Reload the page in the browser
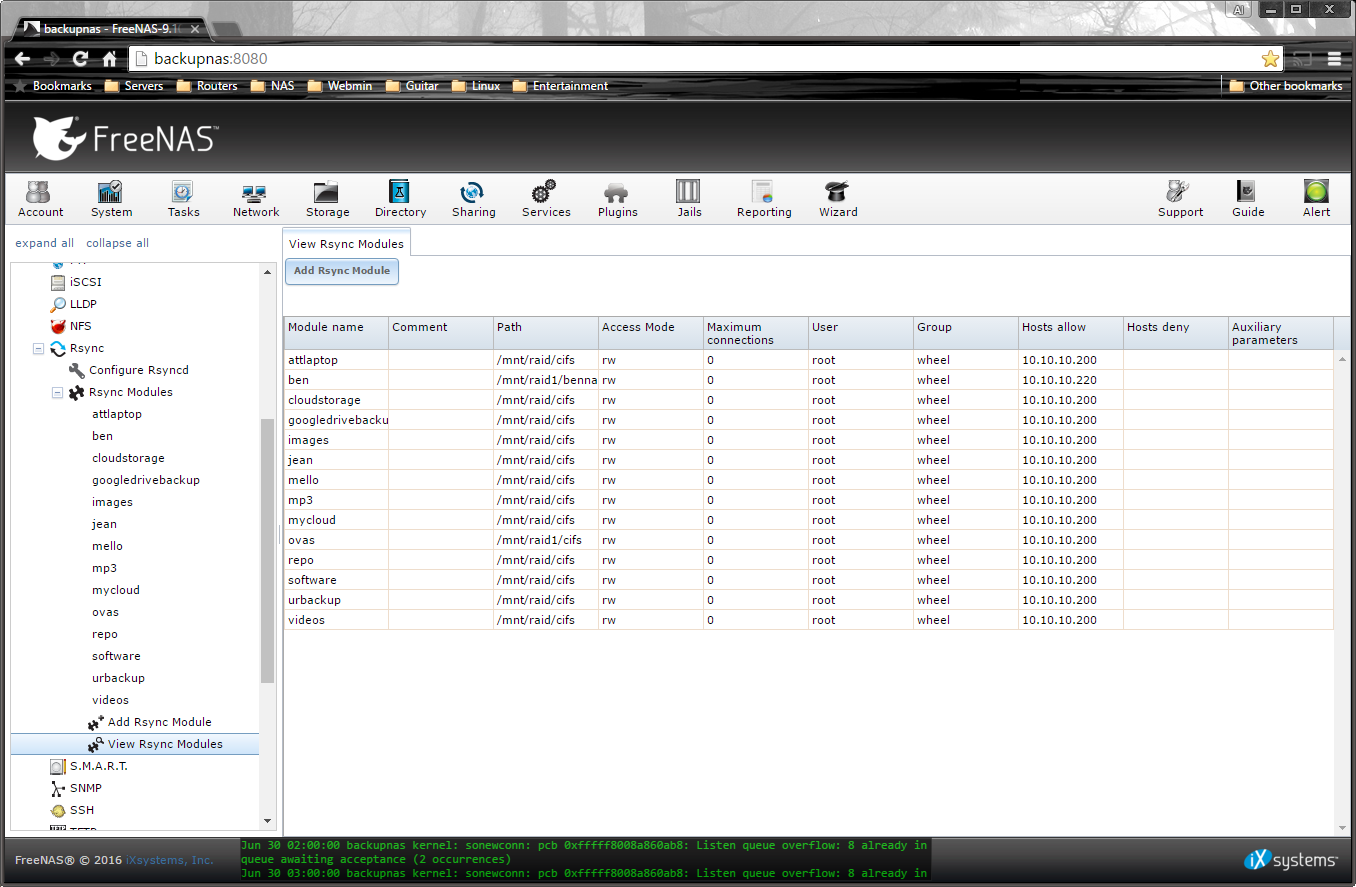The width and height of the screenshot is (1356, 887). tap(80, 59)
